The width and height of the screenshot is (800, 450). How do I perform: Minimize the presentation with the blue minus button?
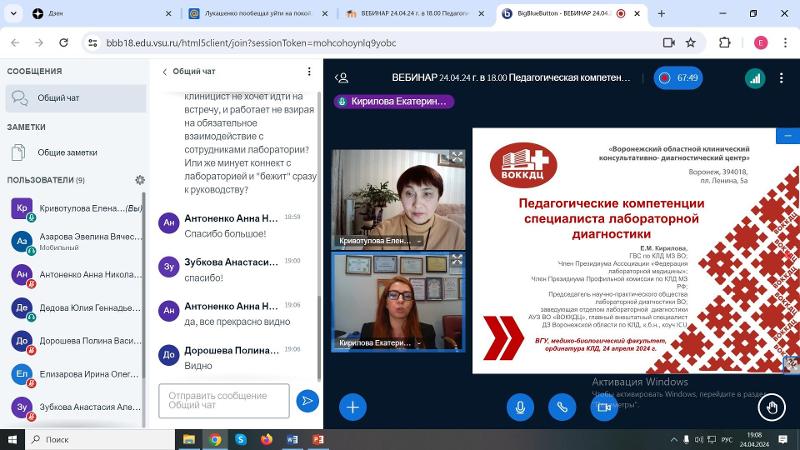coord(789,135)
